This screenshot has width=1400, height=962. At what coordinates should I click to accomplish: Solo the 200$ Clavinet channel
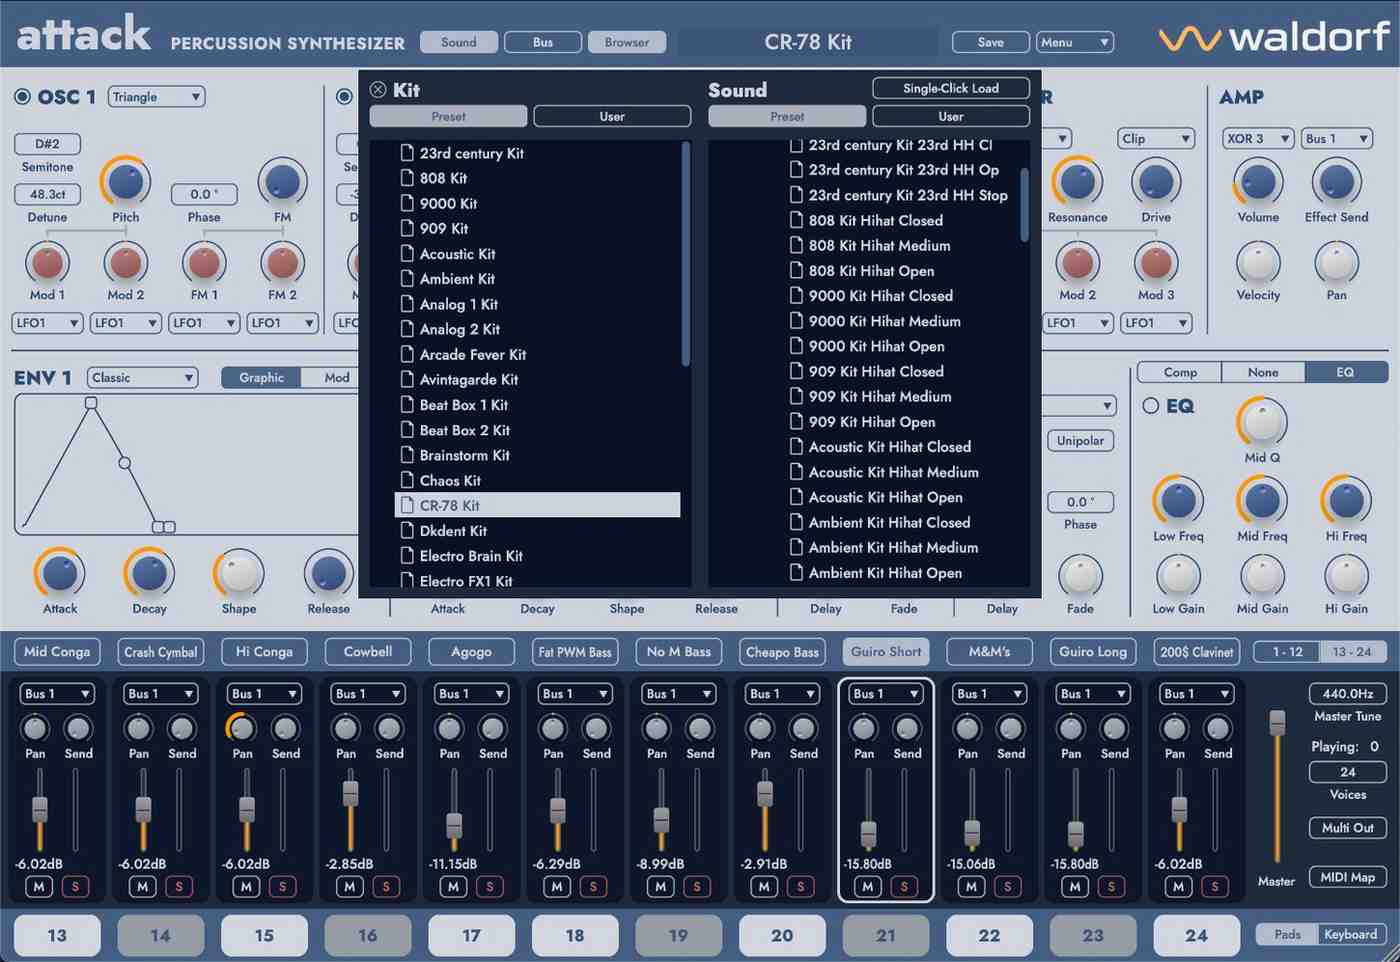[x=1215, y=886]
